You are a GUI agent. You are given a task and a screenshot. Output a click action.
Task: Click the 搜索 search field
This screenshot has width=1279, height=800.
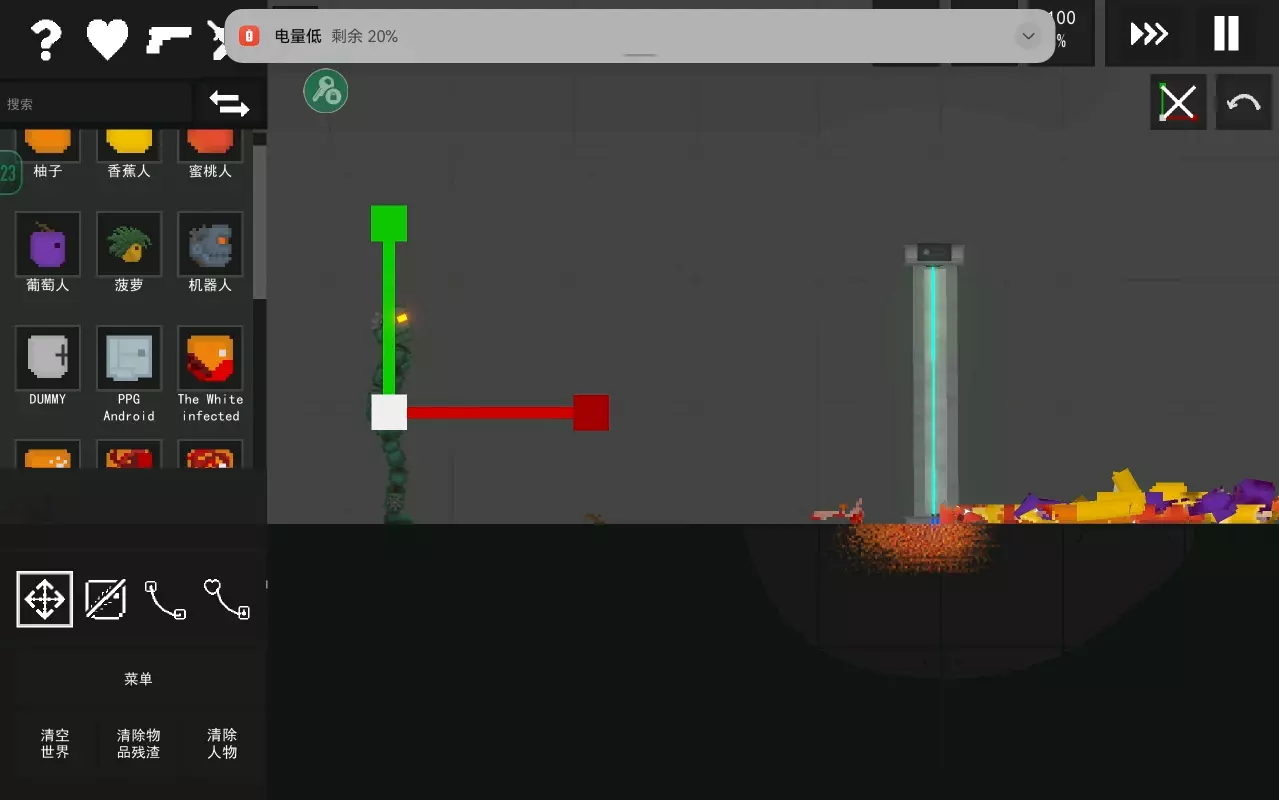96,104
